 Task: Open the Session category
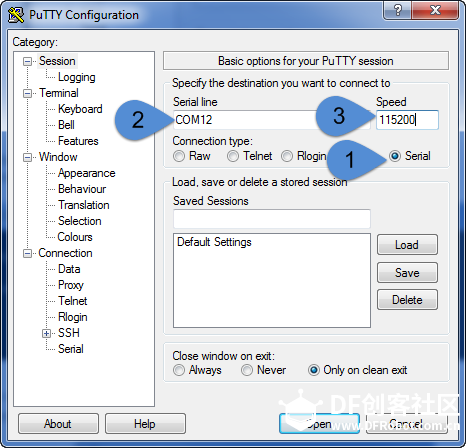point(57,61)
